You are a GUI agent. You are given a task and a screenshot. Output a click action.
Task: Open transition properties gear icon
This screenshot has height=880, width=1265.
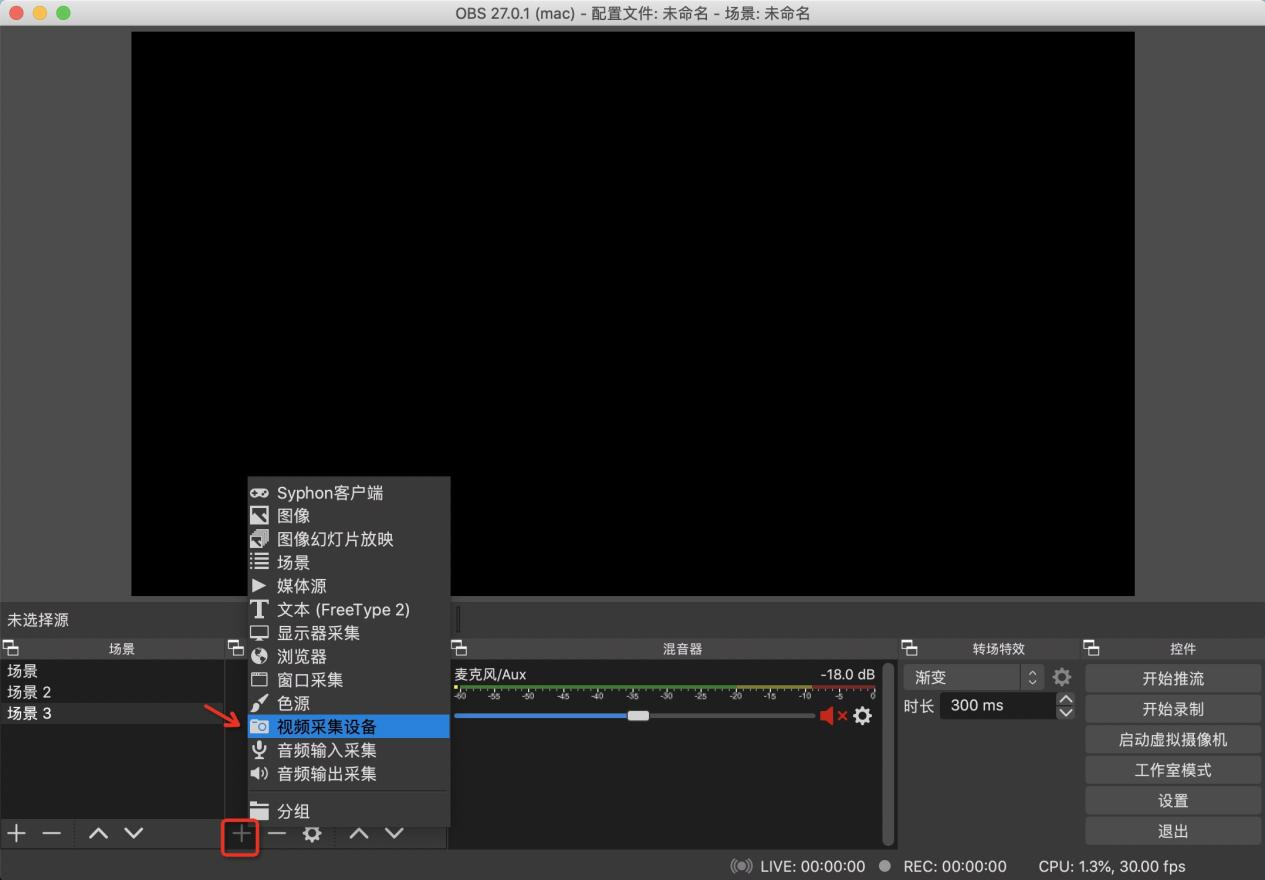click(1062, 677)
